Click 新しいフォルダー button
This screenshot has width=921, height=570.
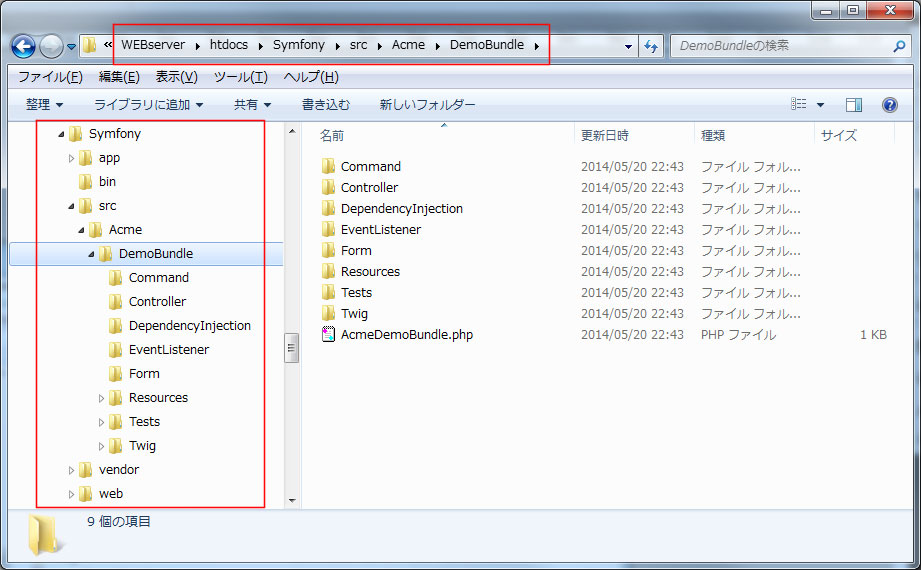(x=427, y=105)
